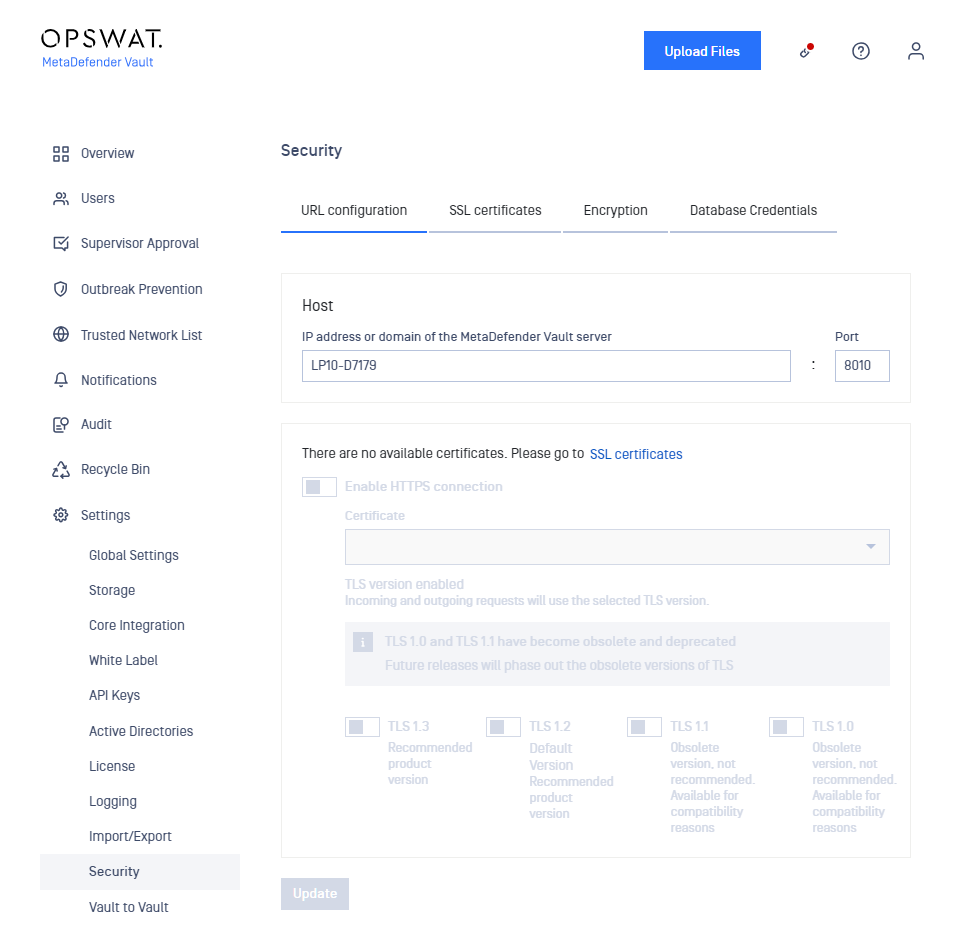Switch to the Database Credentials tab
Screen dimensions: 966x937
[753, 211]
